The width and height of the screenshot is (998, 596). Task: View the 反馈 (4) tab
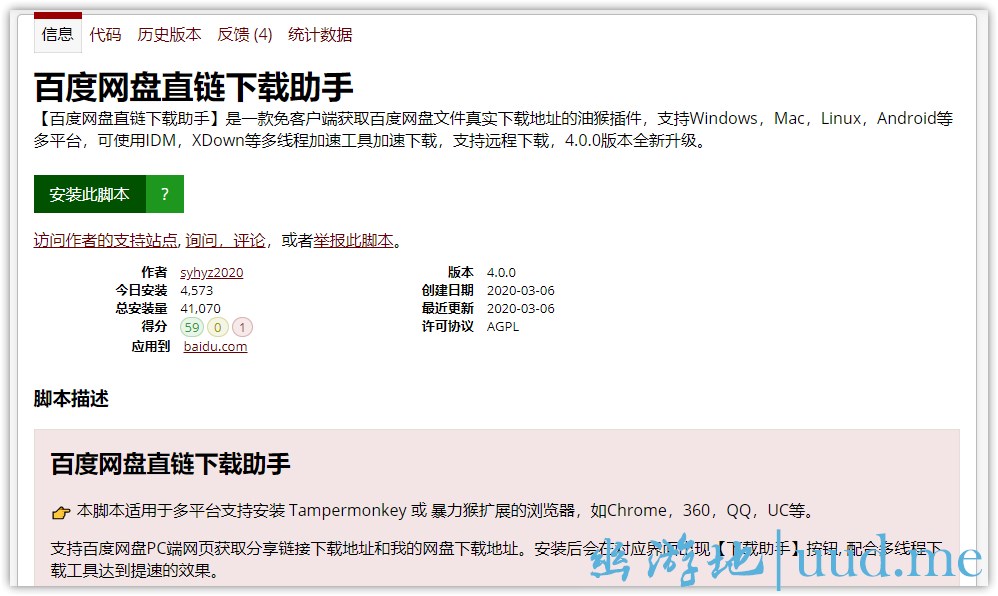pos(245,35)
